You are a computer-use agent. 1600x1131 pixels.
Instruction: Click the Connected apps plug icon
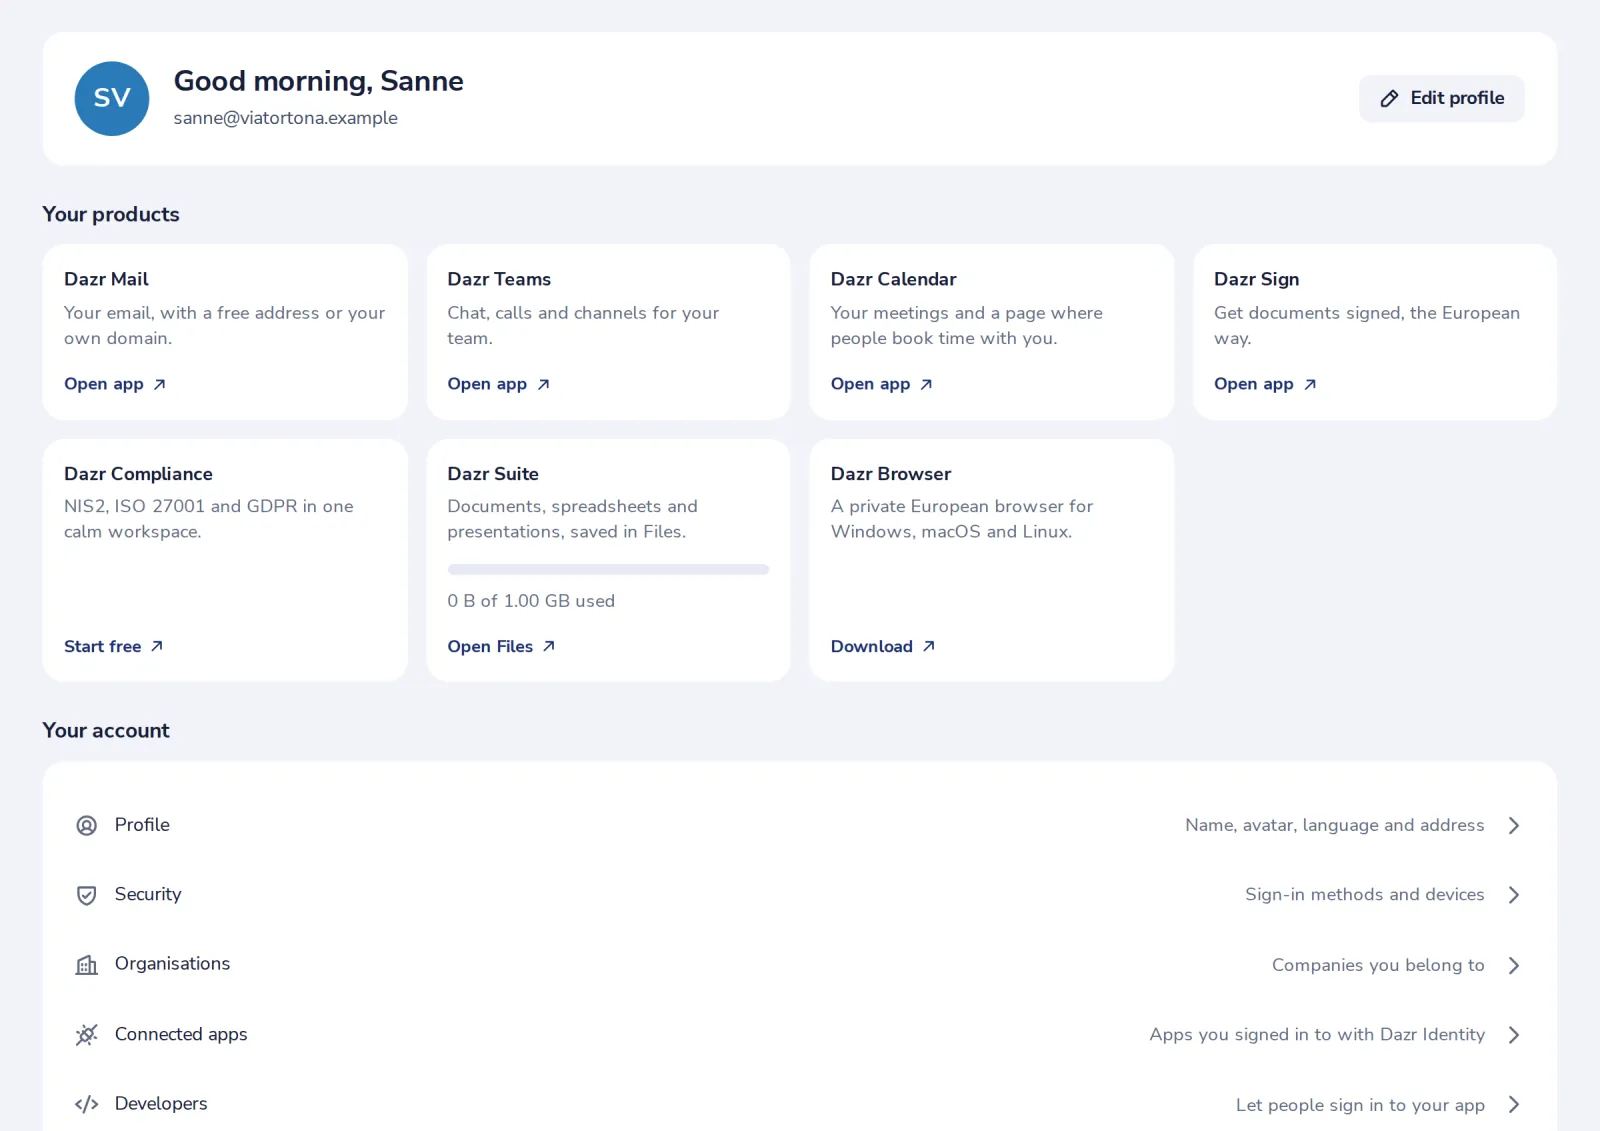87,1035
